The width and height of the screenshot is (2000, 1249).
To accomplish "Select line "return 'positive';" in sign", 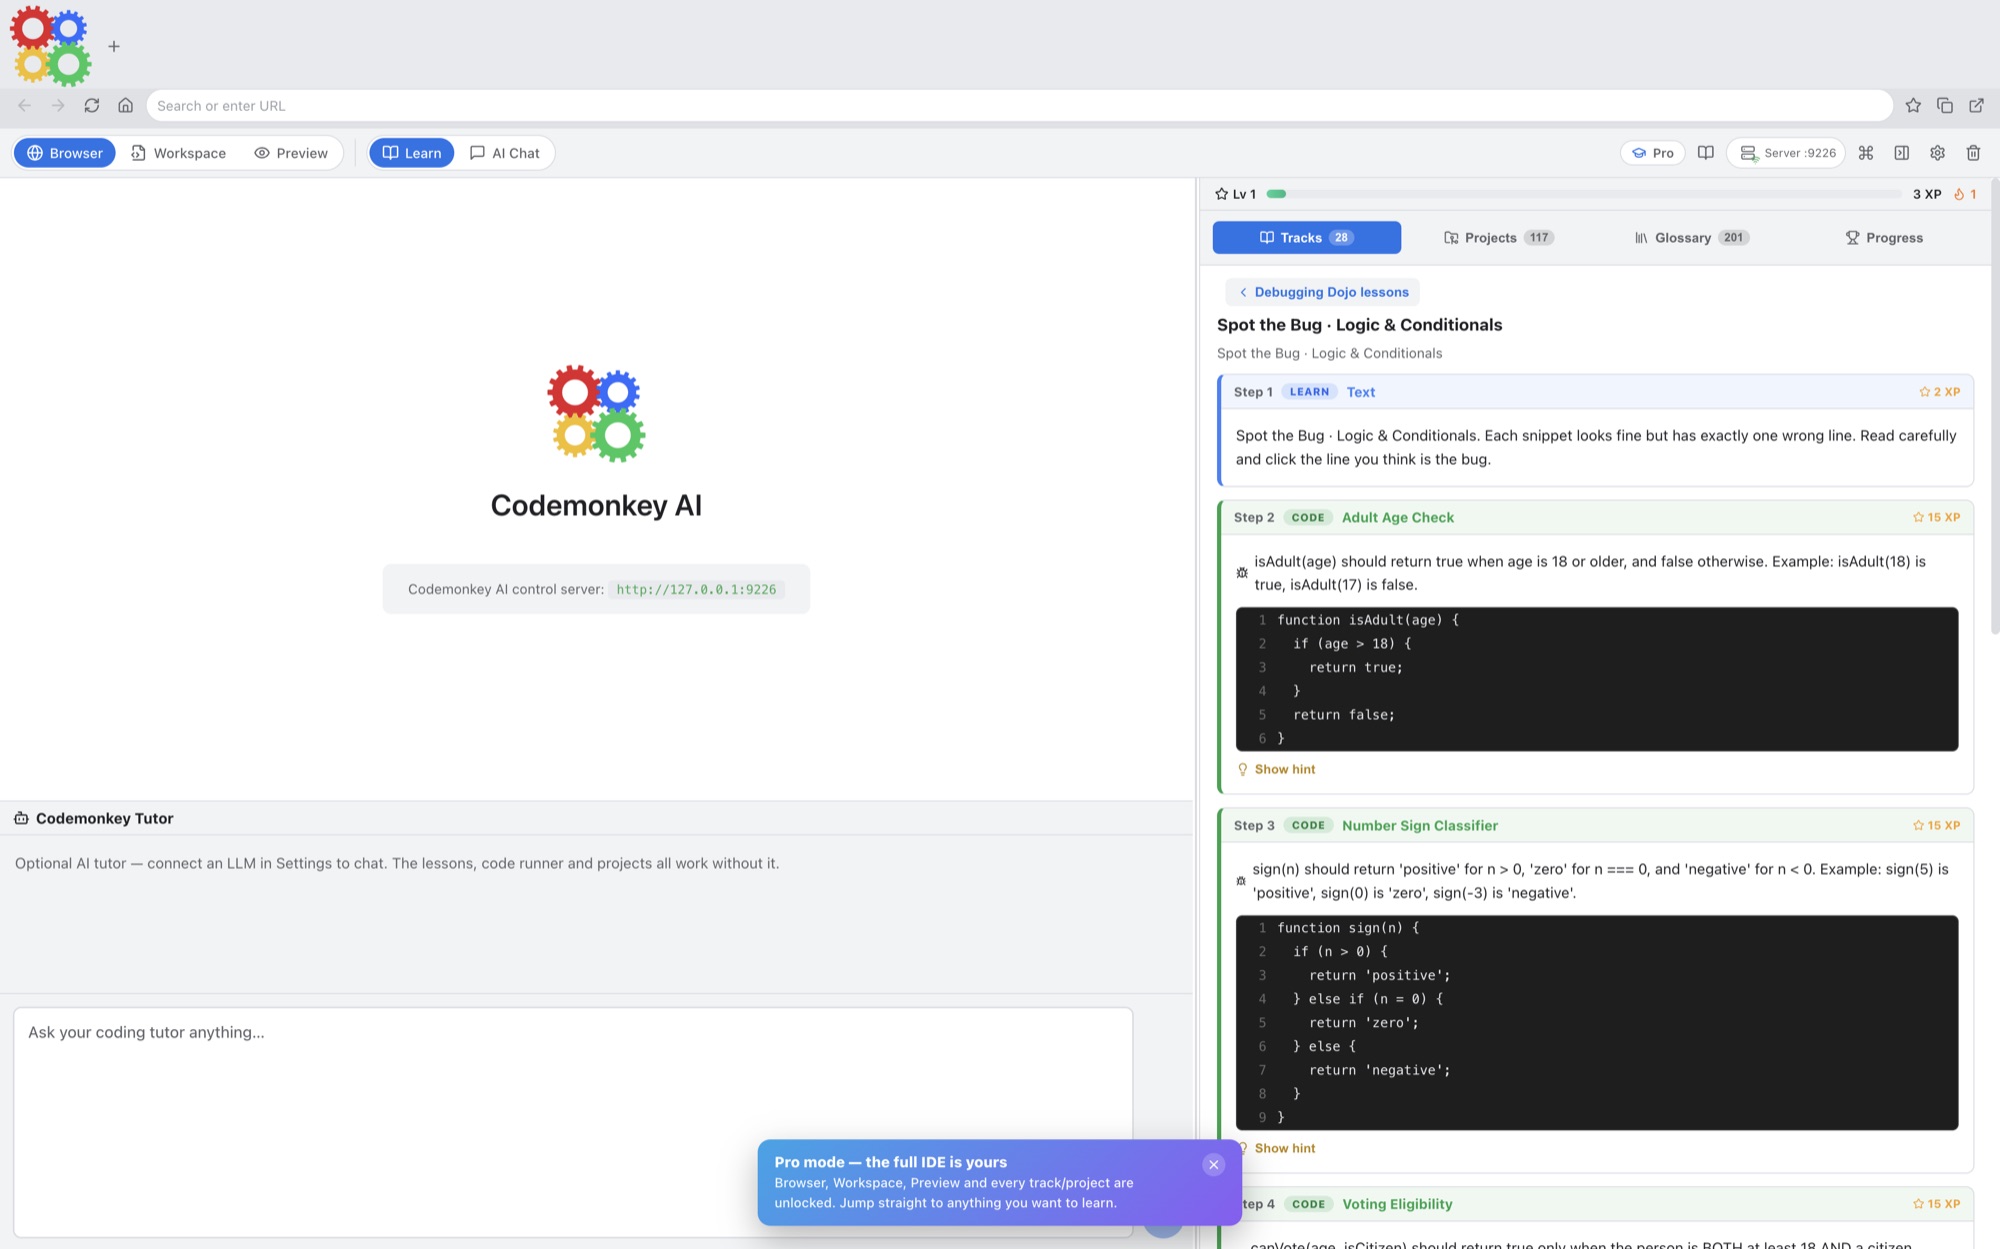I will (1596, 976).
